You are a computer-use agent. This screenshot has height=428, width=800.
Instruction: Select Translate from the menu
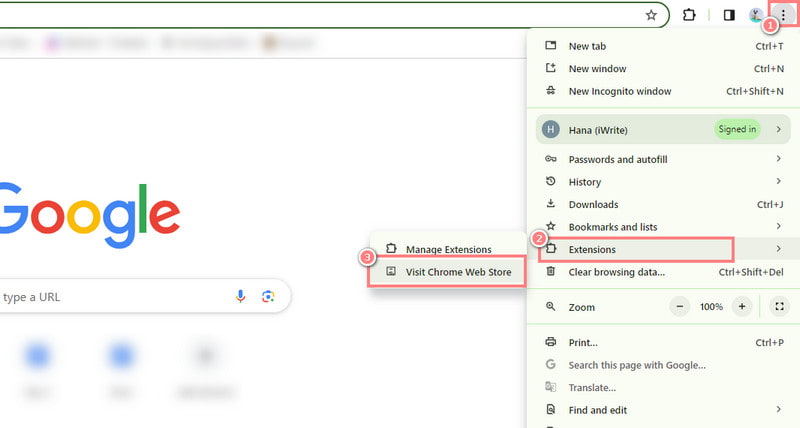[x=664, y=387]
